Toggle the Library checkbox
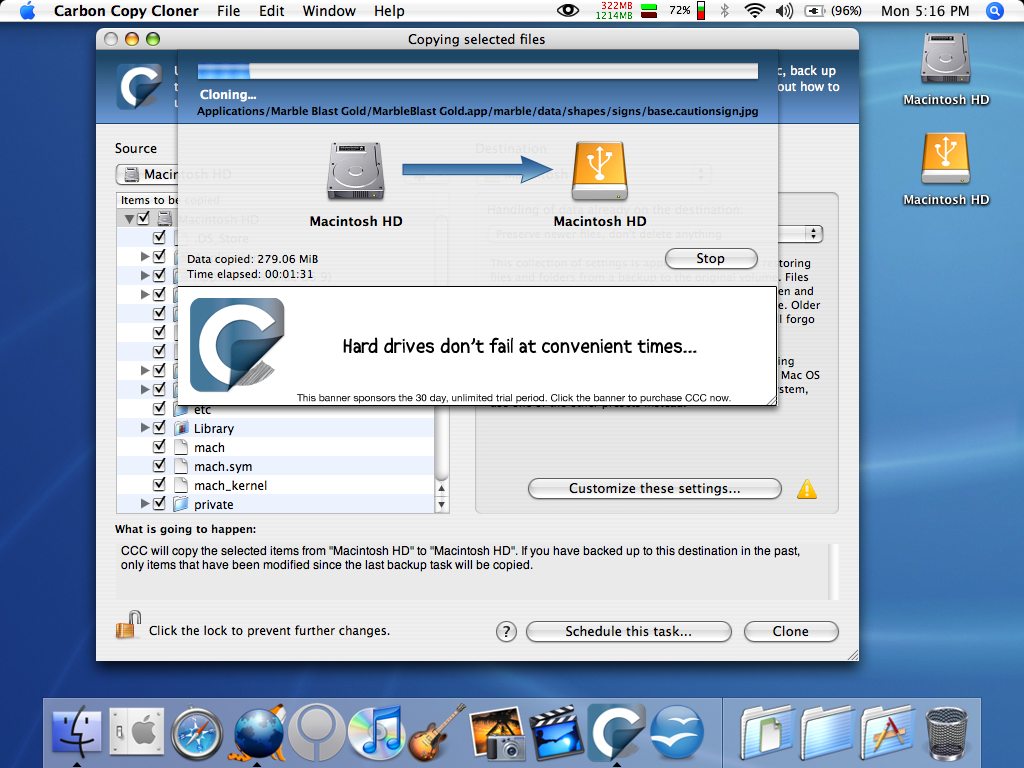This screenshot has width=1024, height=768. [x=159, y=427]
